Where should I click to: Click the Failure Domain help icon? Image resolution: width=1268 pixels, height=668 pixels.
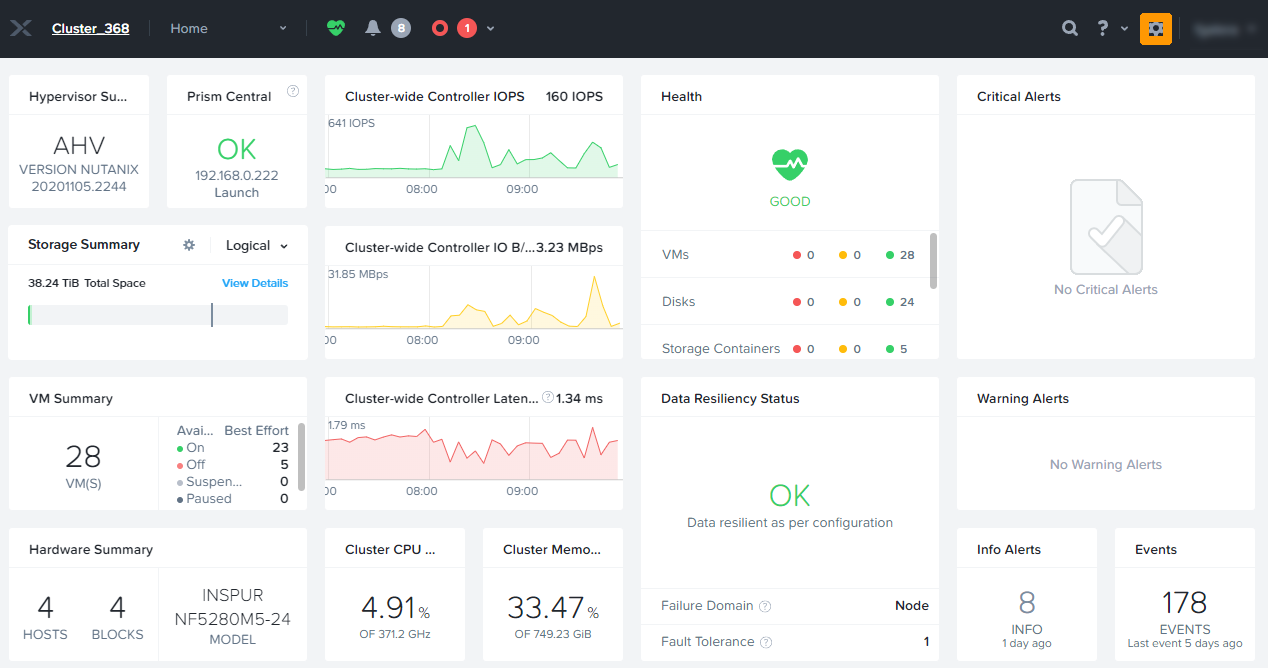click(765, 606)
